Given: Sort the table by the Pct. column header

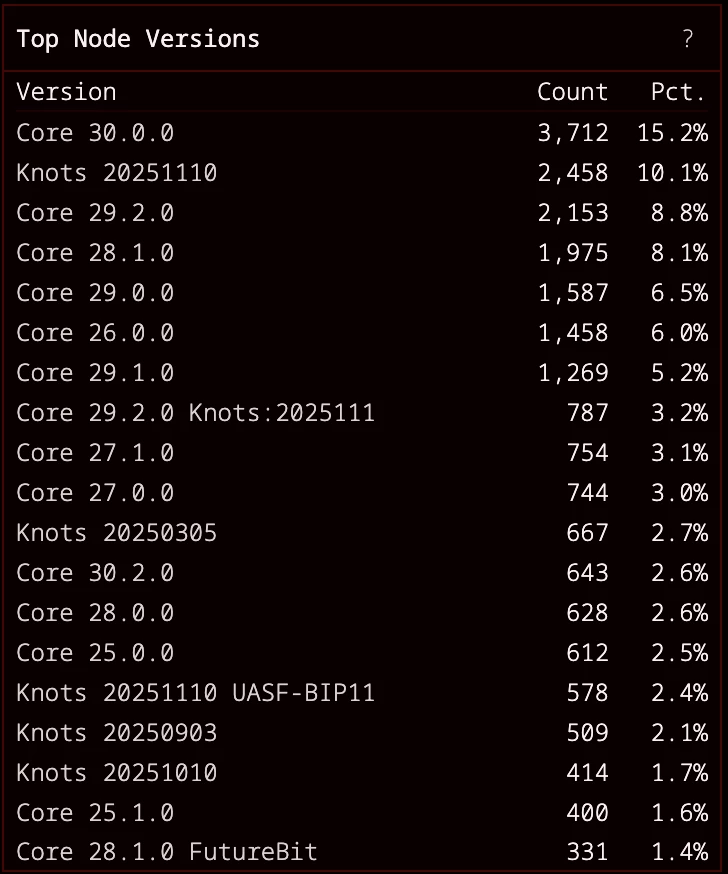Looking at the screenshot, I should tap(678, 91).
